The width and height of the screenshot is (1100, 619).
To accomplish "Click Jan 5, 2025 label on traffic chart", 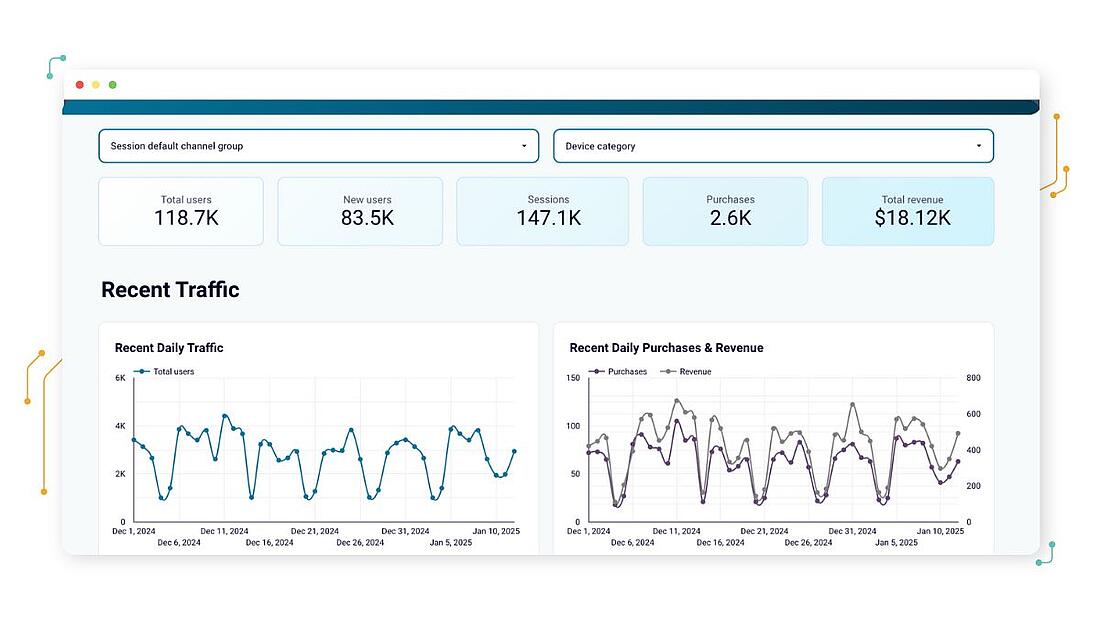I will (451, 543).
